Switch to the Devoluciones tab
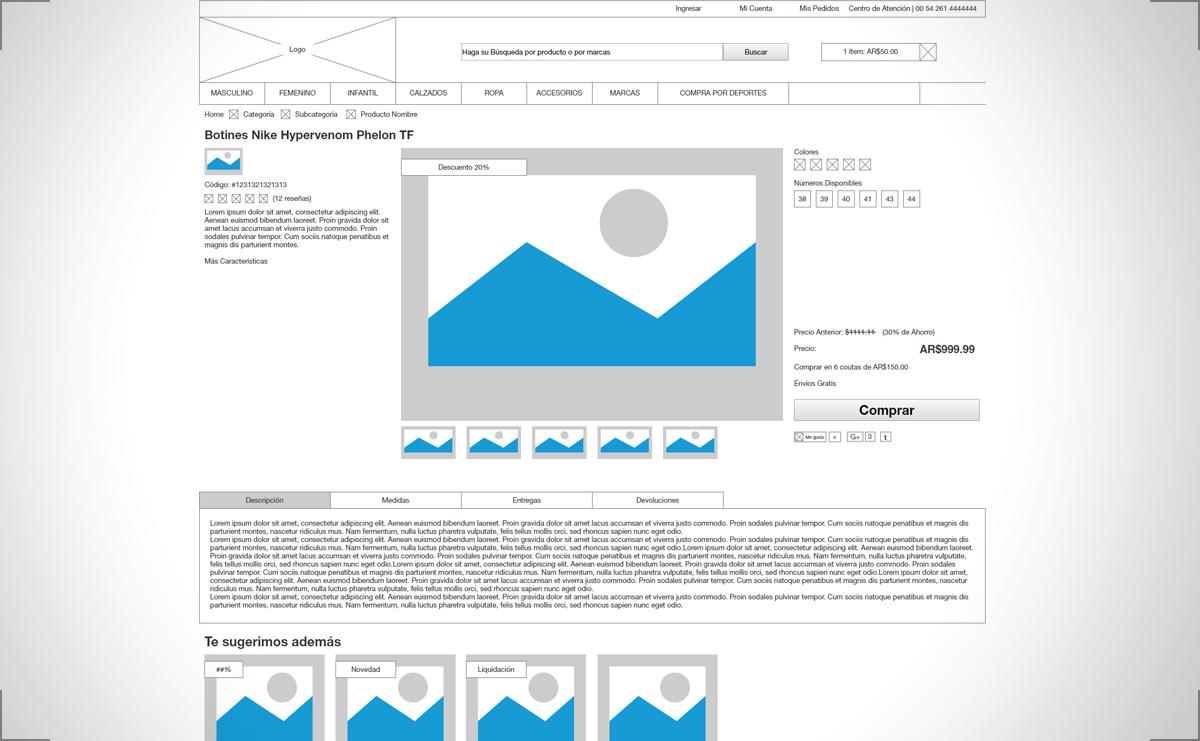The image size is (1200, 741). coord(658,500)
